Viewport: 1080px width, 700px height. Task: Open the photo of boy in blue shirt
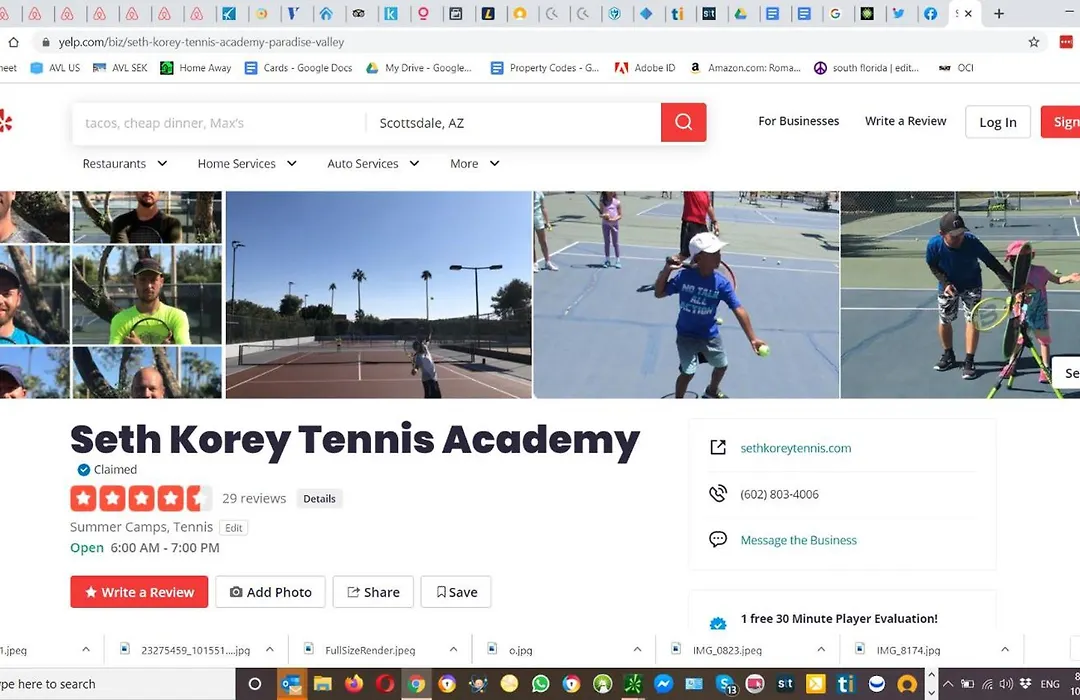687,295
